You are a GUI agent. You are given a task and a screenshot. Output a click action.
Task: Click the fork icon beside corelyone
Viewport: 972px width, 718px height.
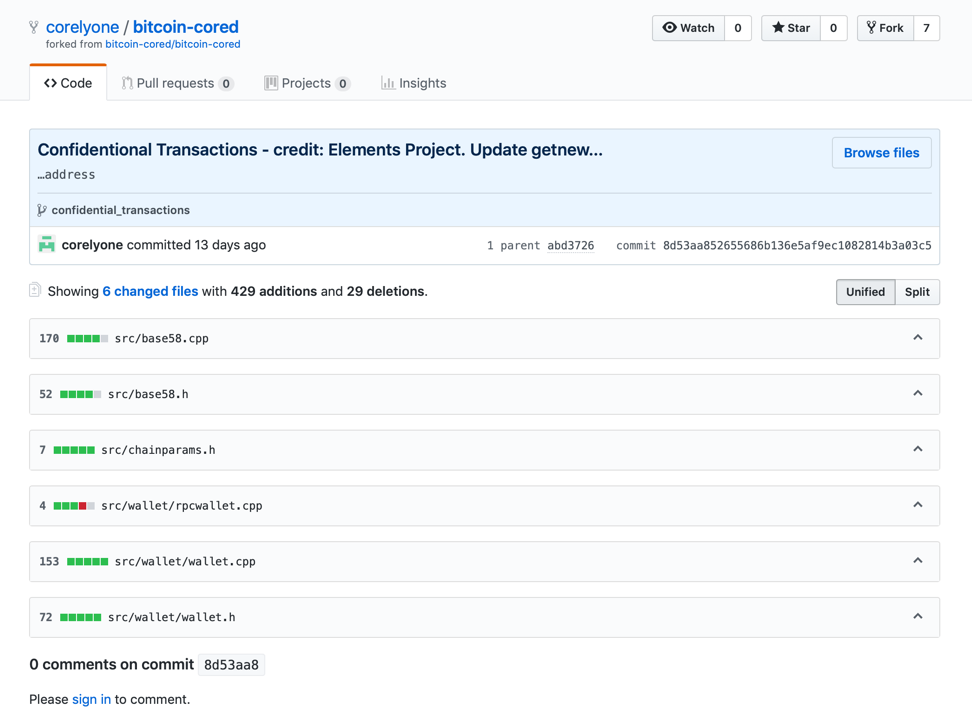(x=33, y=27)
